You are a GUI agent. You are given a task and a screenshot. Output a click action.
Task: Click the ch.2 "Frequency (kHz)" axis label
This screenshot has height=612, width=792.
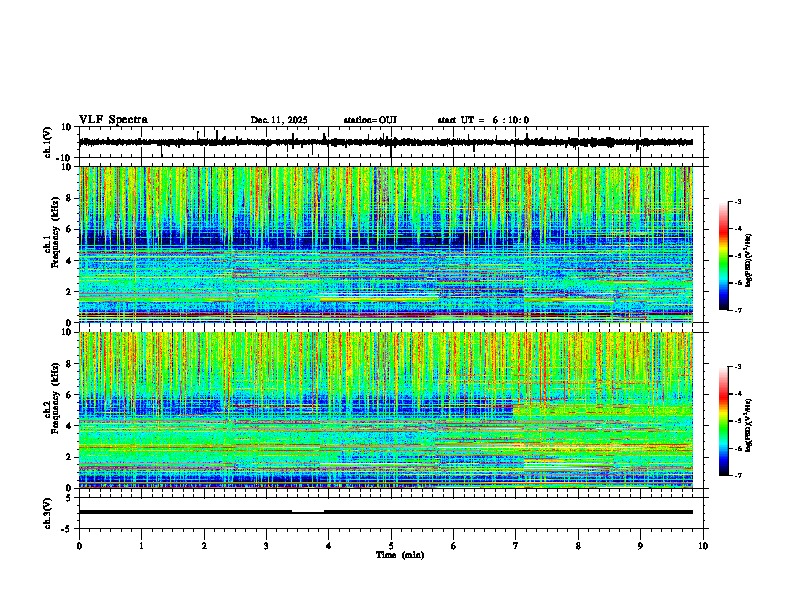click(x=55, y=398)
